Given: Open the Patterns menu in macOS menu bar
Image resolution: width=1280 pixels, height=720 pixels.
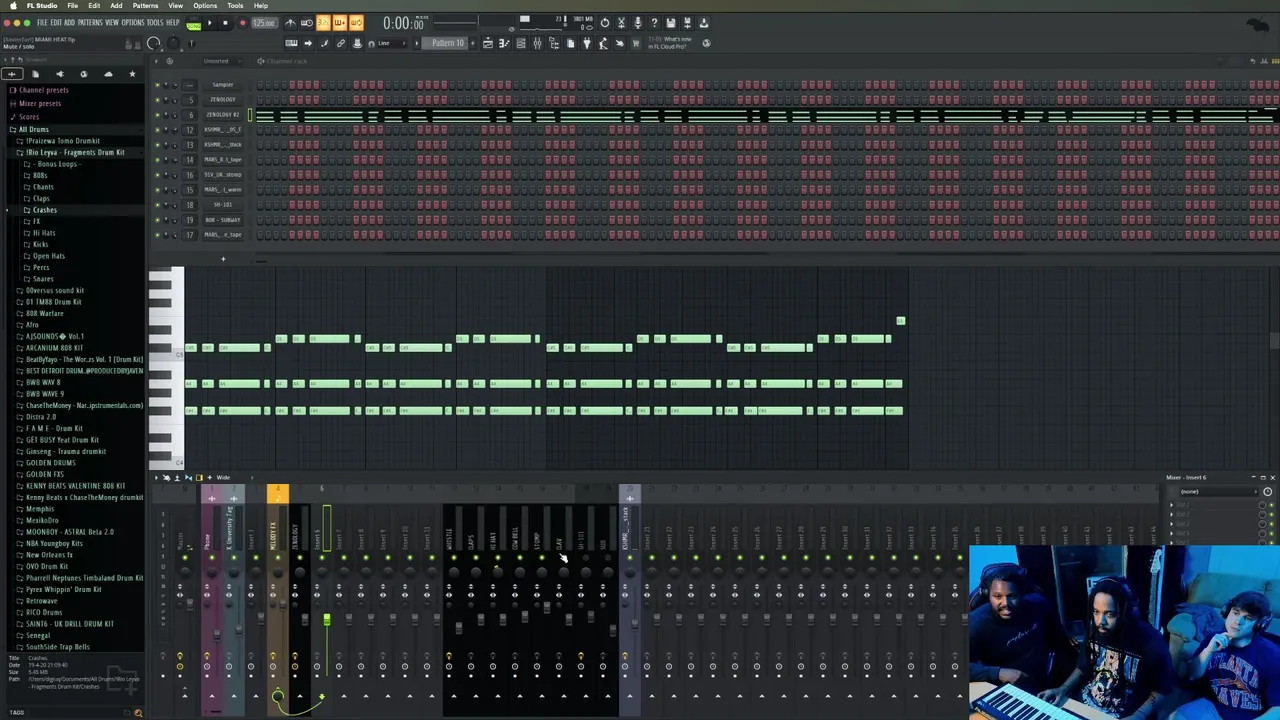Looking at the screenshot, I should (146, 5).
